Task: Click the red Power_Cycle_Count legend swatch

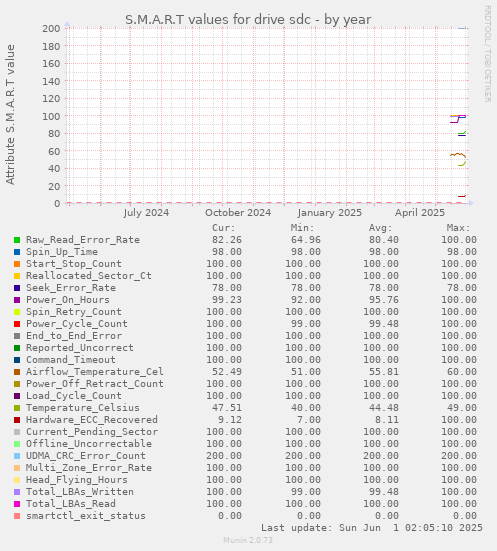Action: pos(17,324)
